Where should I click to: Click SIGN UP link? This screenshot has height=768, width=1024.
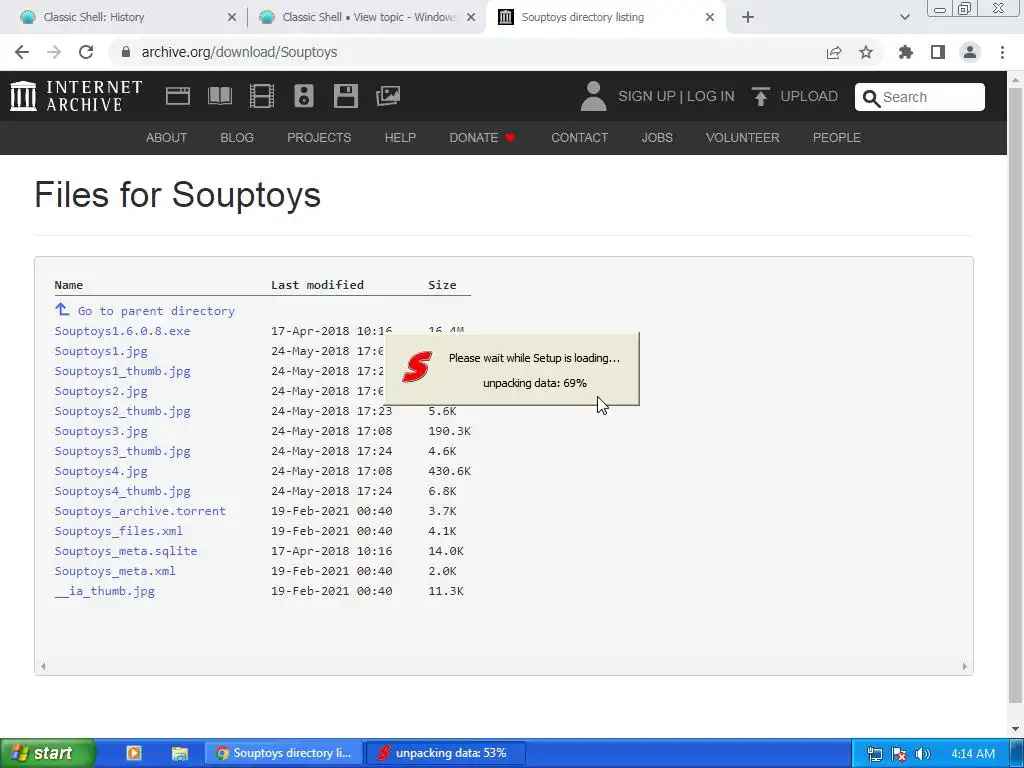[647, 96]
